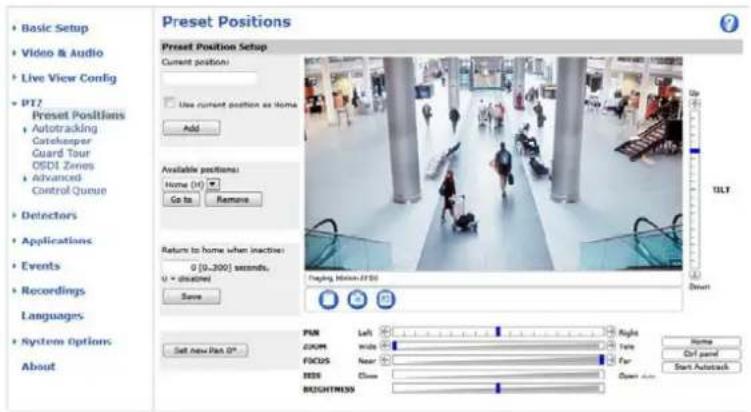Click the Start Autotrack button

coord(701,367)
